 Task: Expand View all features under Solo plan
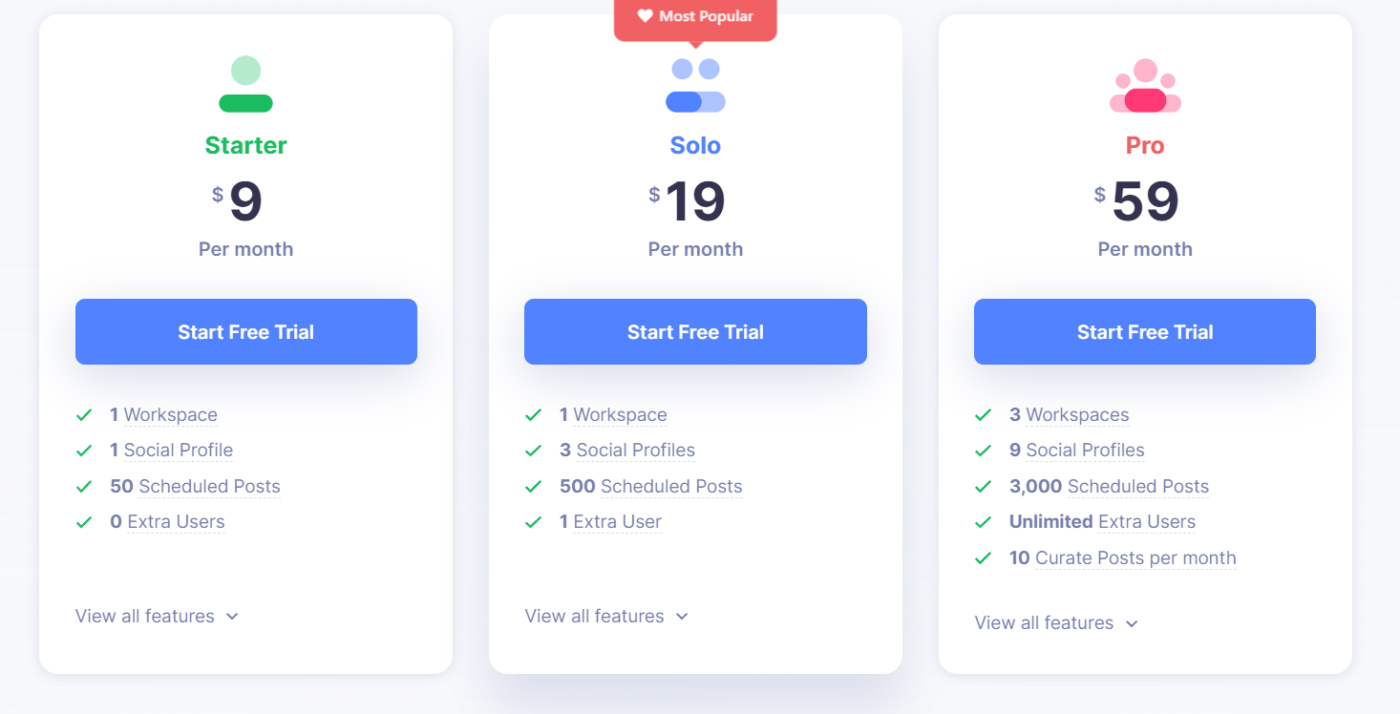click(x=607, y=616)
